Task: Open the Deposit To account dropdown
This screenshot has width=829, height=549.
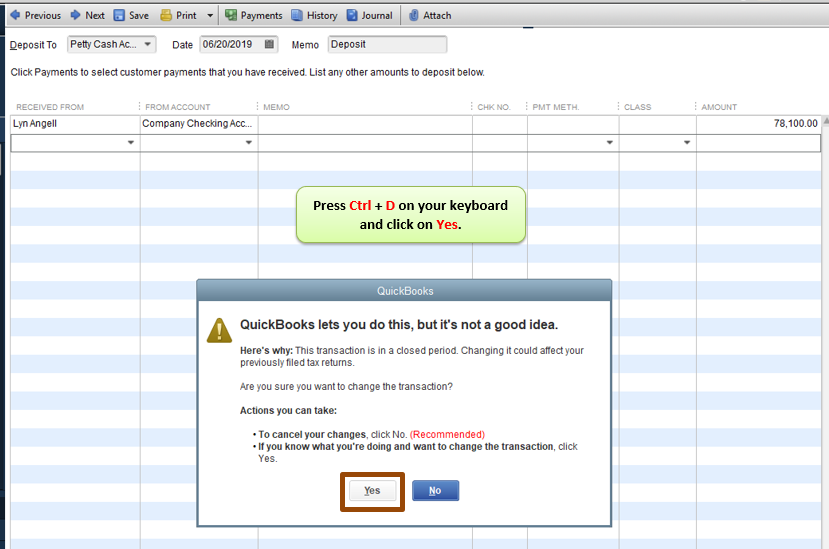Action: pos(148,44)
